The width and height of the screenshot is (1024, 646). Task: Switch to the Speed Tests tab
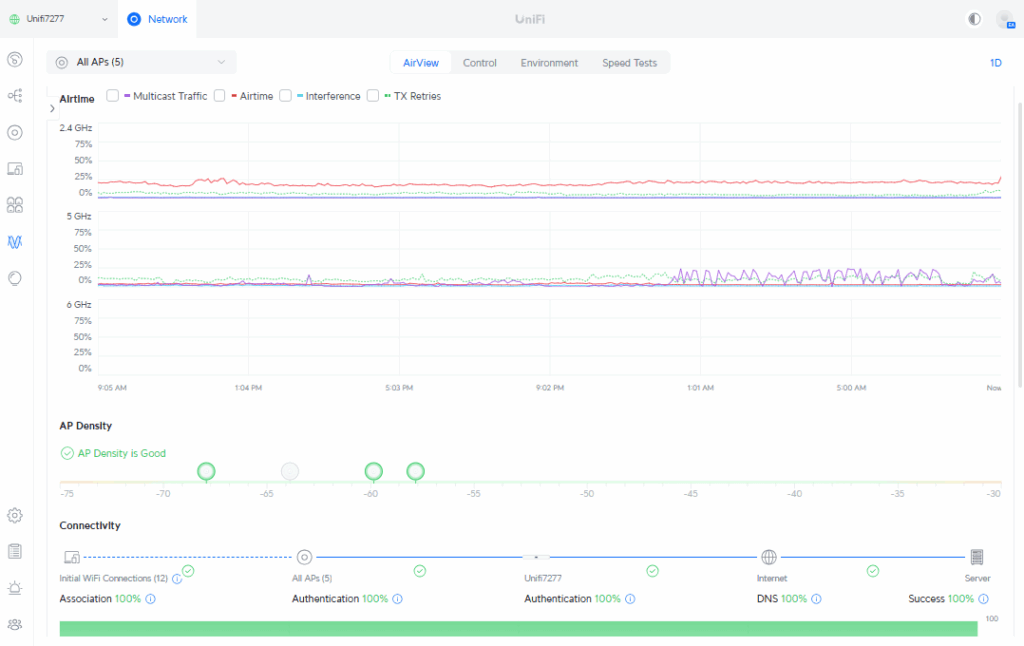point(629,63)
